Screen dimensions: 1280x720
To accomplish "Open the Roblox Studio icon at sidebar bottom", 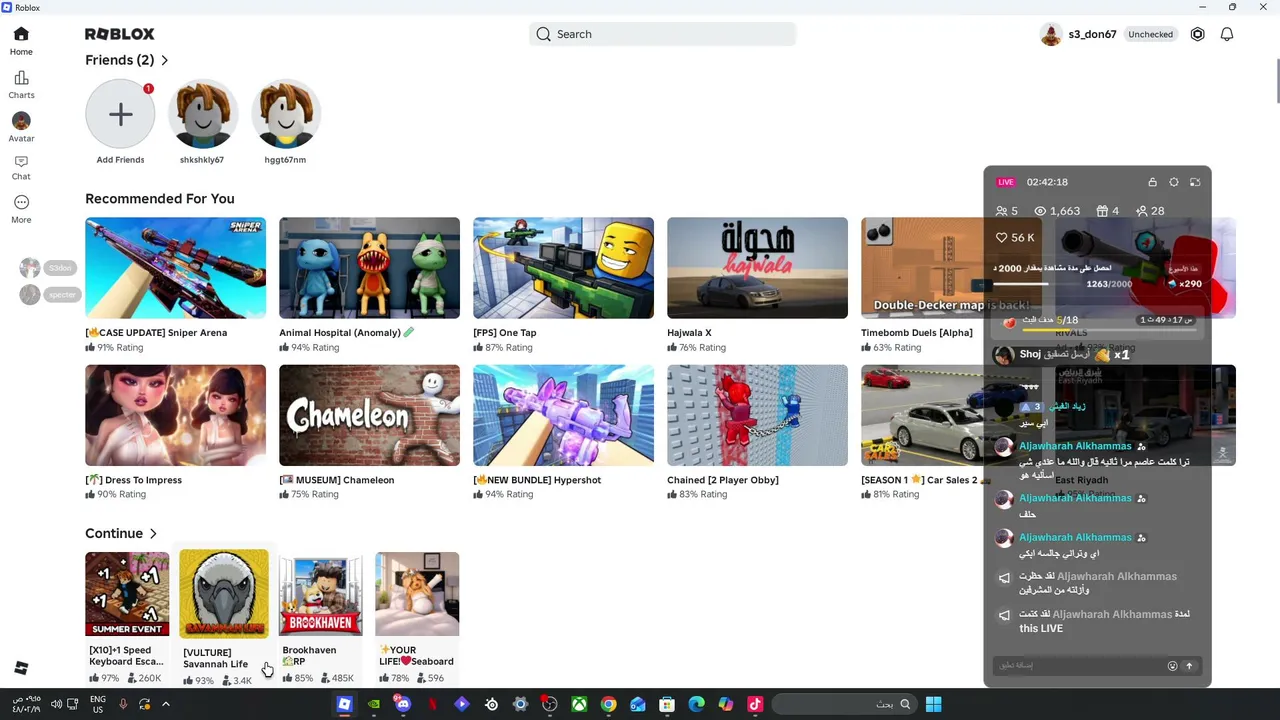I will coord(21,668).
